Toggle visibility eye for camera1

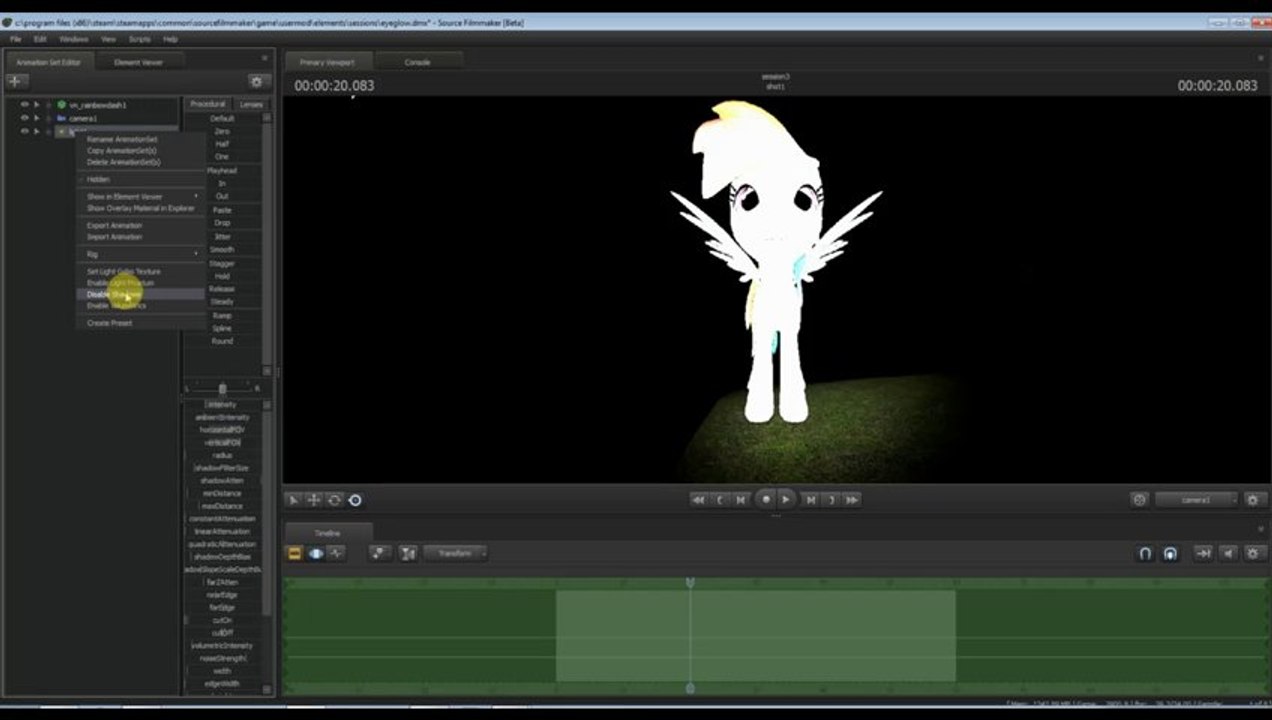point(24,118)
